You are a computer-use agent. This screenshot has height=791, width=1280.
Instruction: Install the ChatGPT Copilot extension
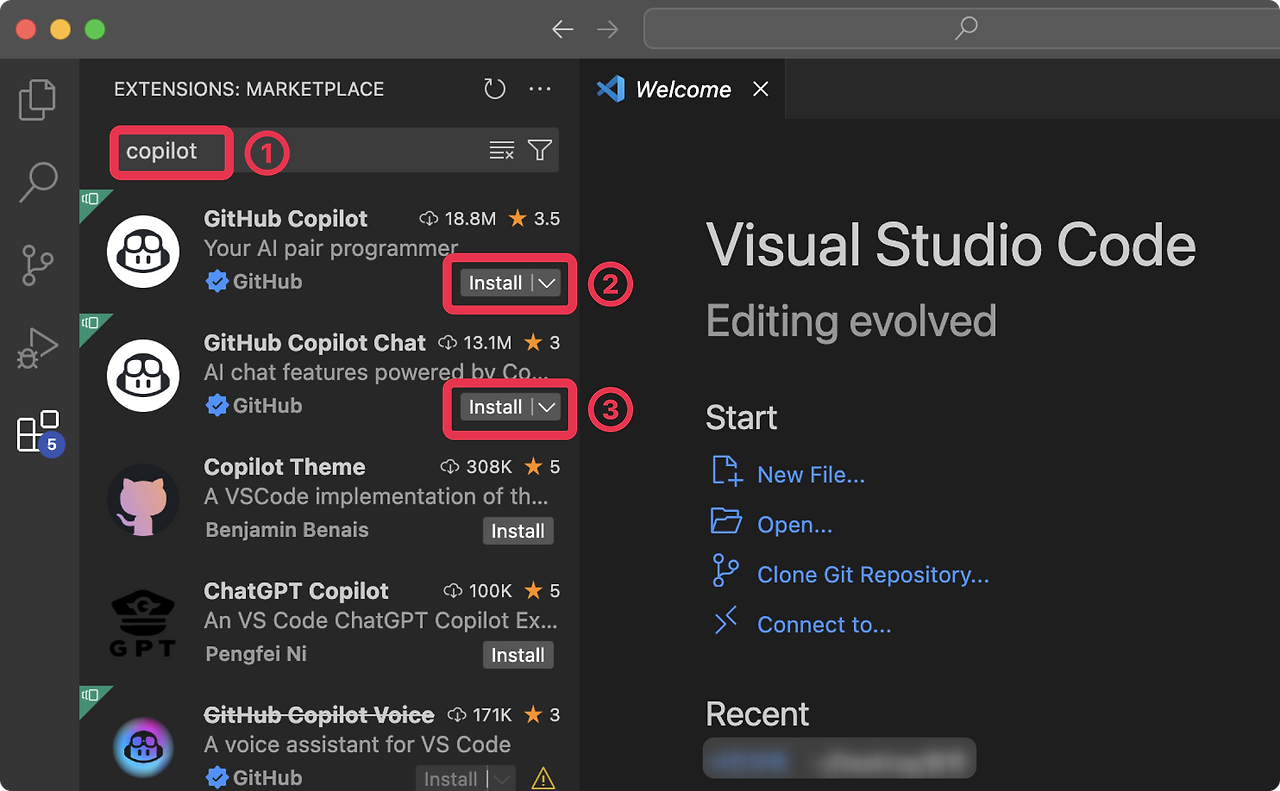518,655
